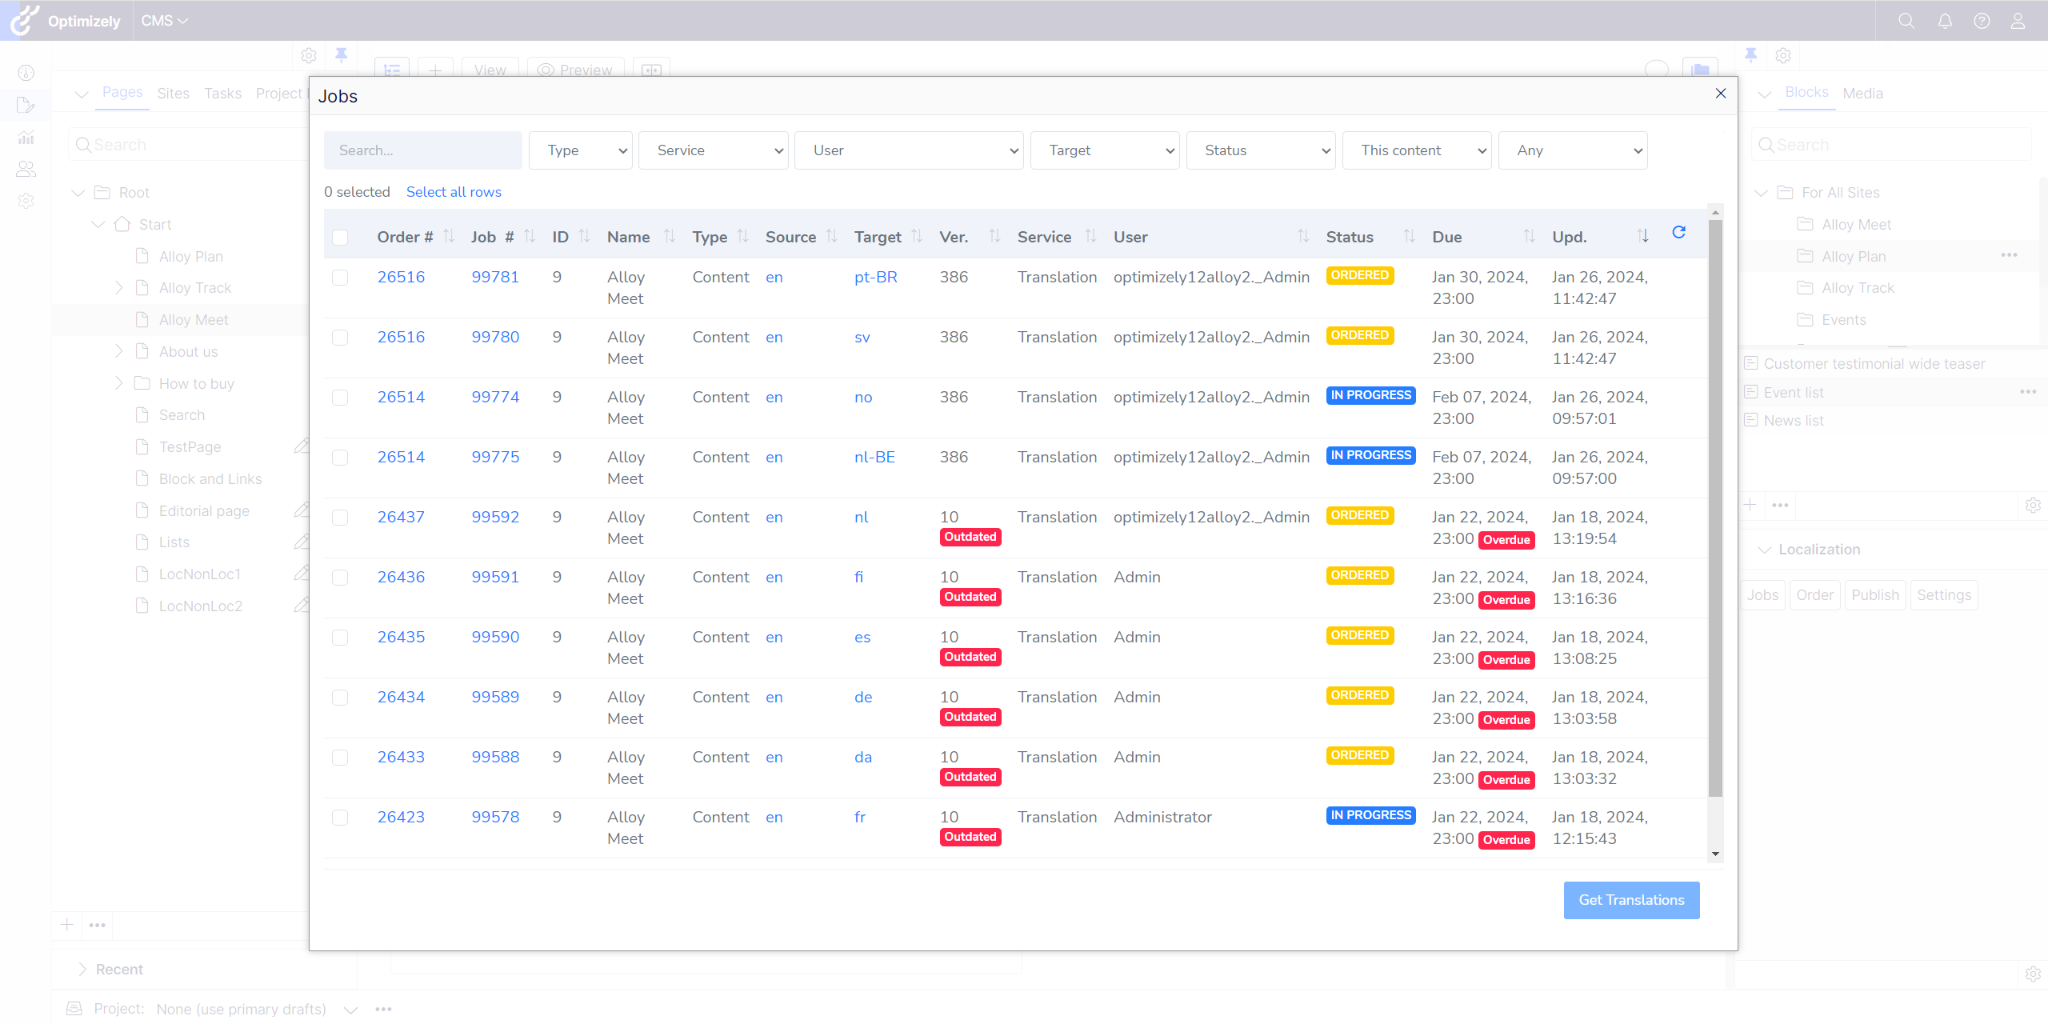Viewport: 2048px width, 1025px height.
Task: Open the Type filter dropdown
Action: point(580,151)
